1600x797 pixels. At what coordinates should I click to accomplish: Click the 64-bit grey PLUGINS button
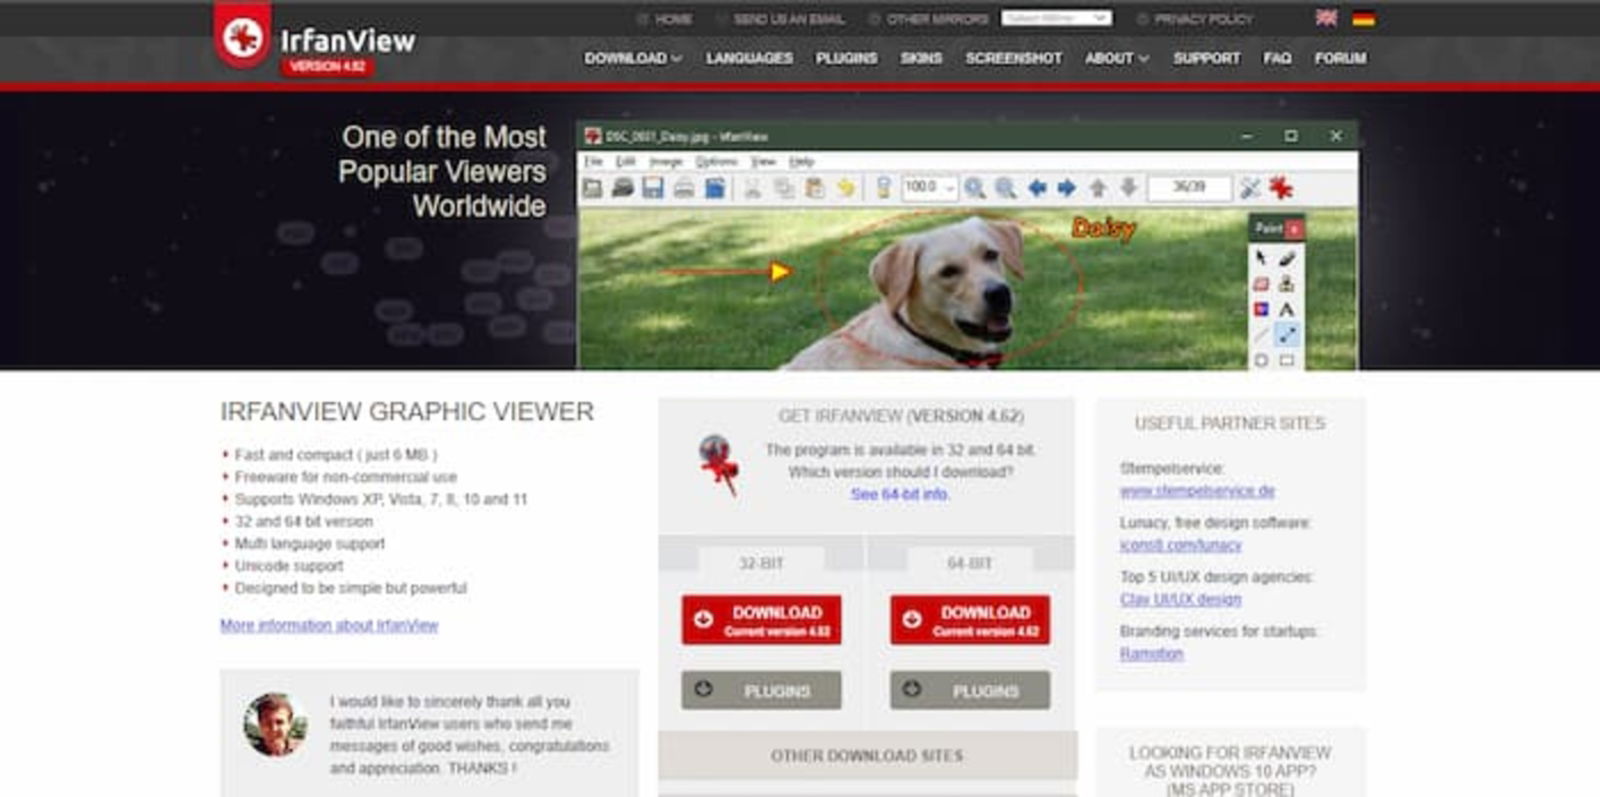click(x=970, y=690)
